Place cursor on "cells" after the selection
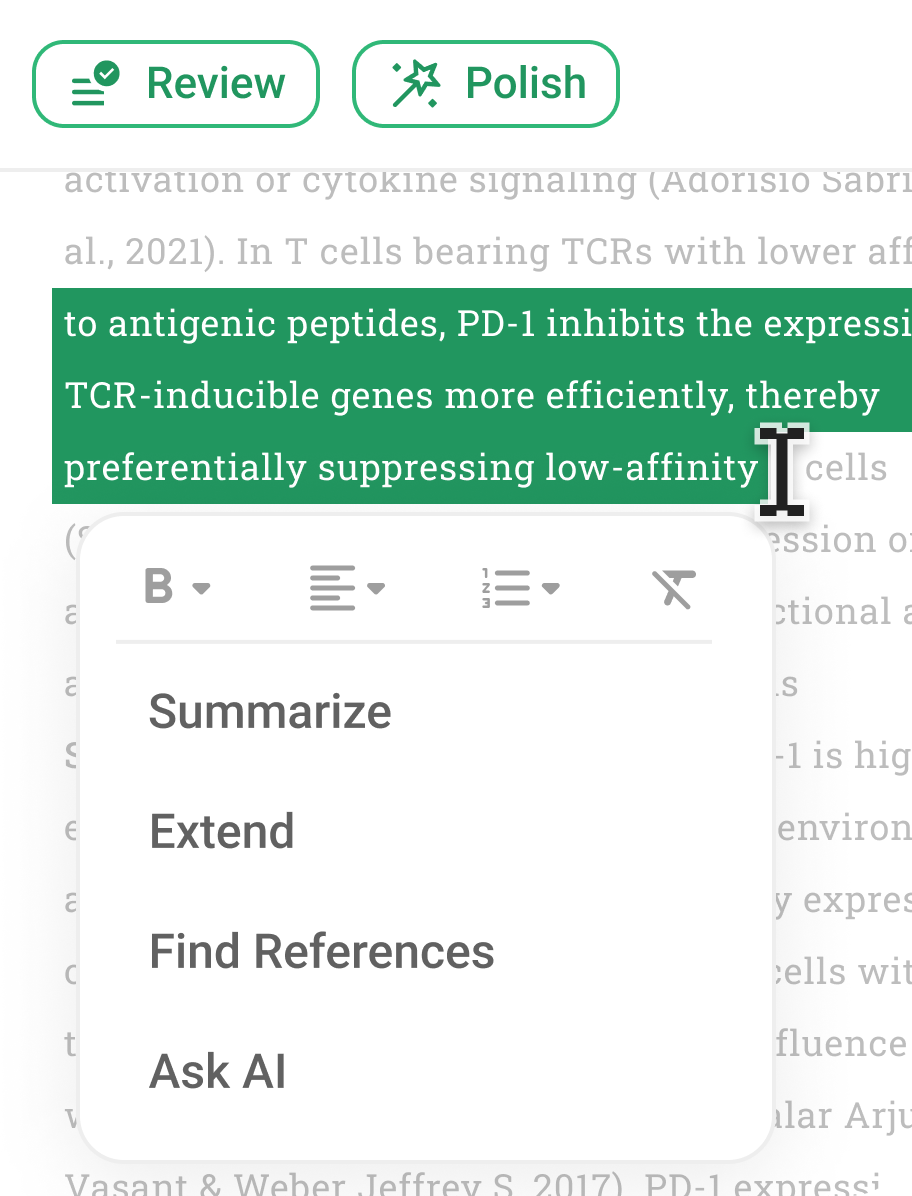This screenshot has height=1196, width=912. [x=846, y=468]
